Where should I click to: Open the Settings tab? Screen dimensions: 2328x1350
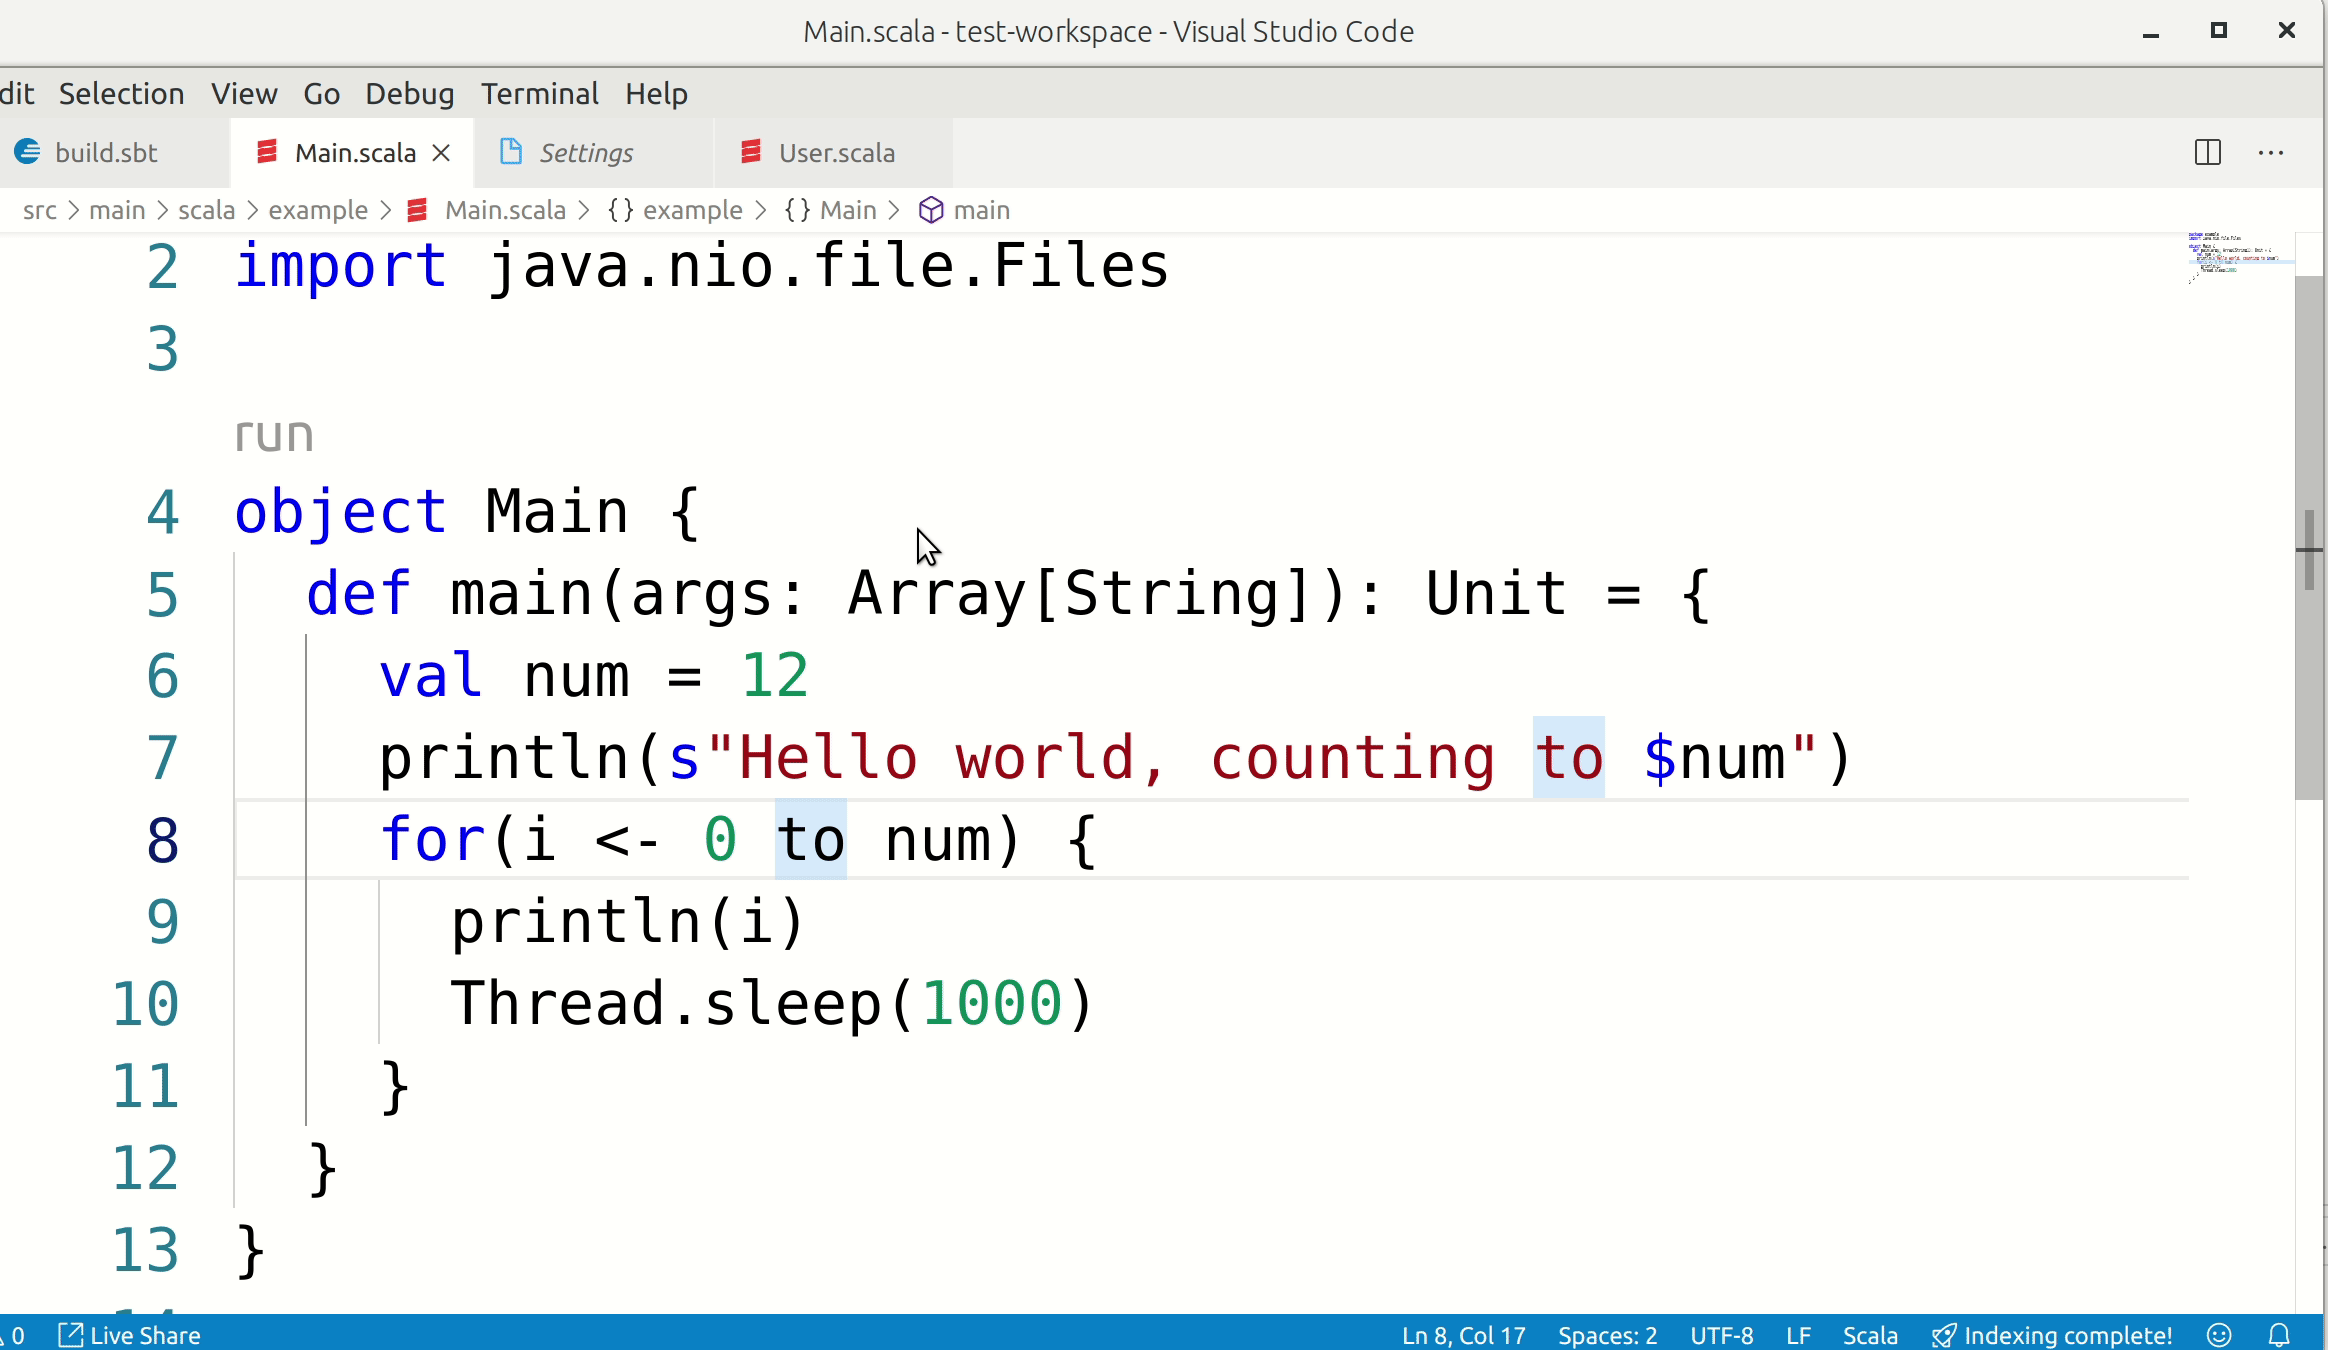tap(585, 153)
